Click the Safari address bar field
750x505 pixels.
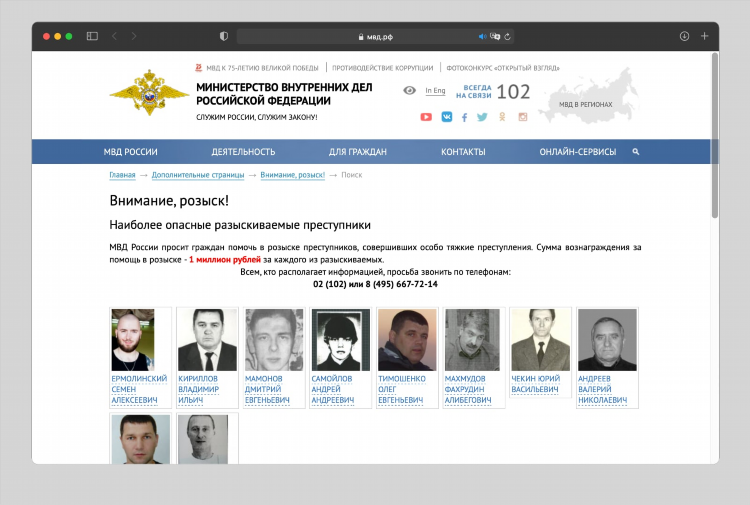click(x=375, y=36)
